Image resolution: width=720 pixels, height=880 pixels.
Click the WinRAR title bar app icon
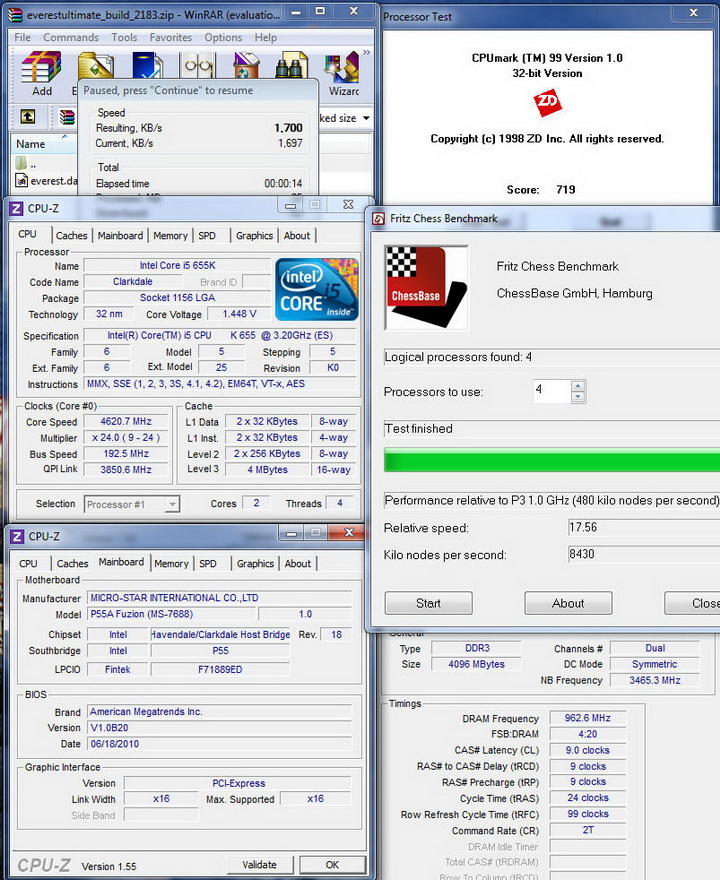(16, 15)
